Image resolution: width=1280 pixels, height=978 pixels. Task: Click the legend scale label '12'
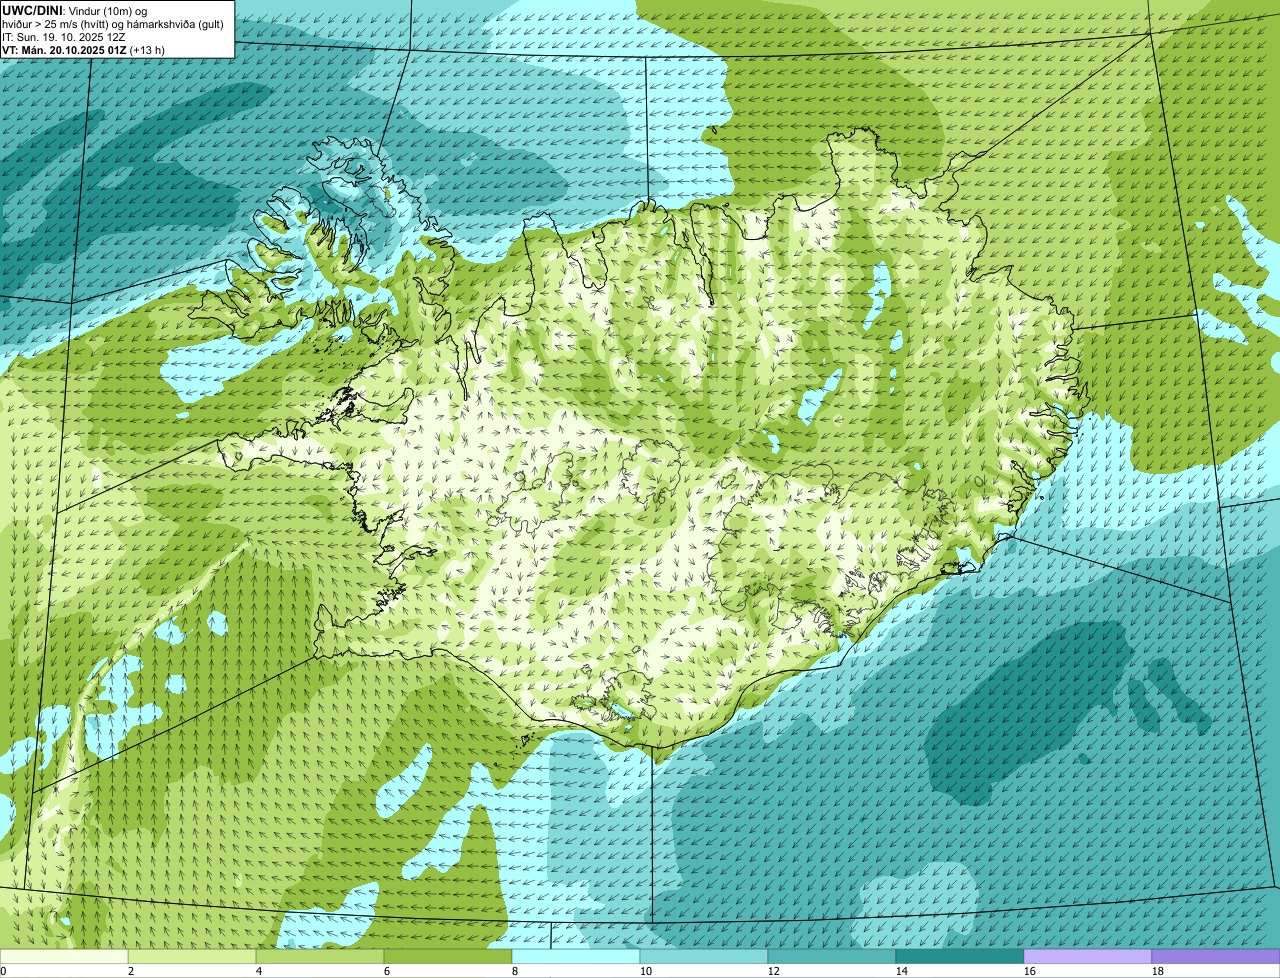774,971
